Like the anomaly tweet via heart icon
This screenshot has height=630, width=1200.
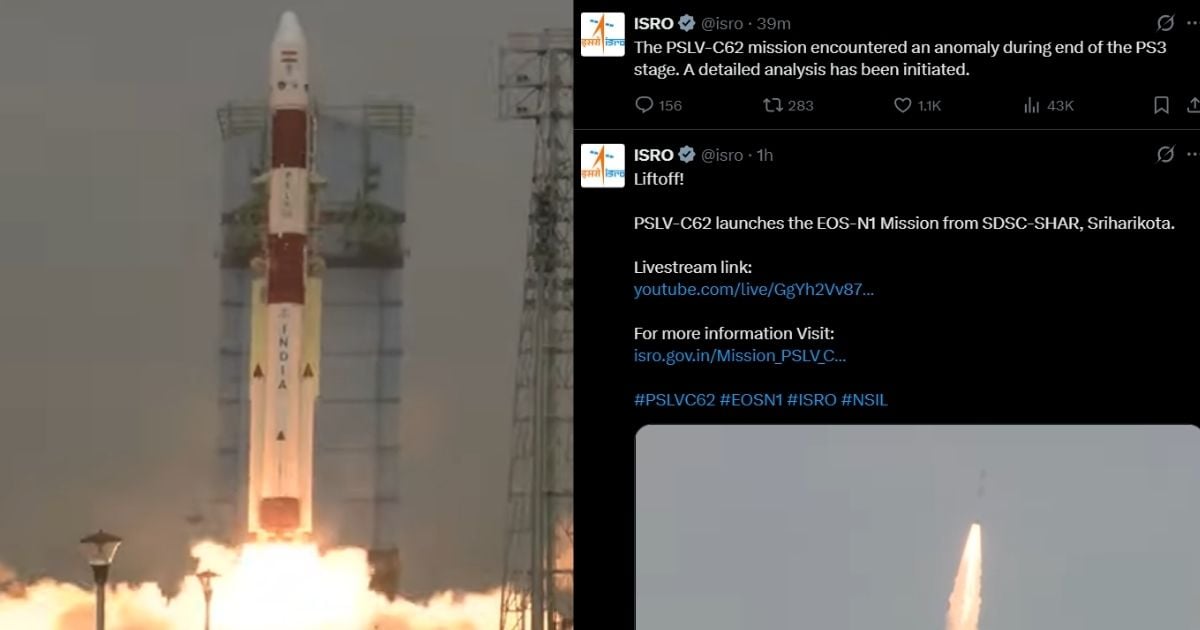(902, 105)
